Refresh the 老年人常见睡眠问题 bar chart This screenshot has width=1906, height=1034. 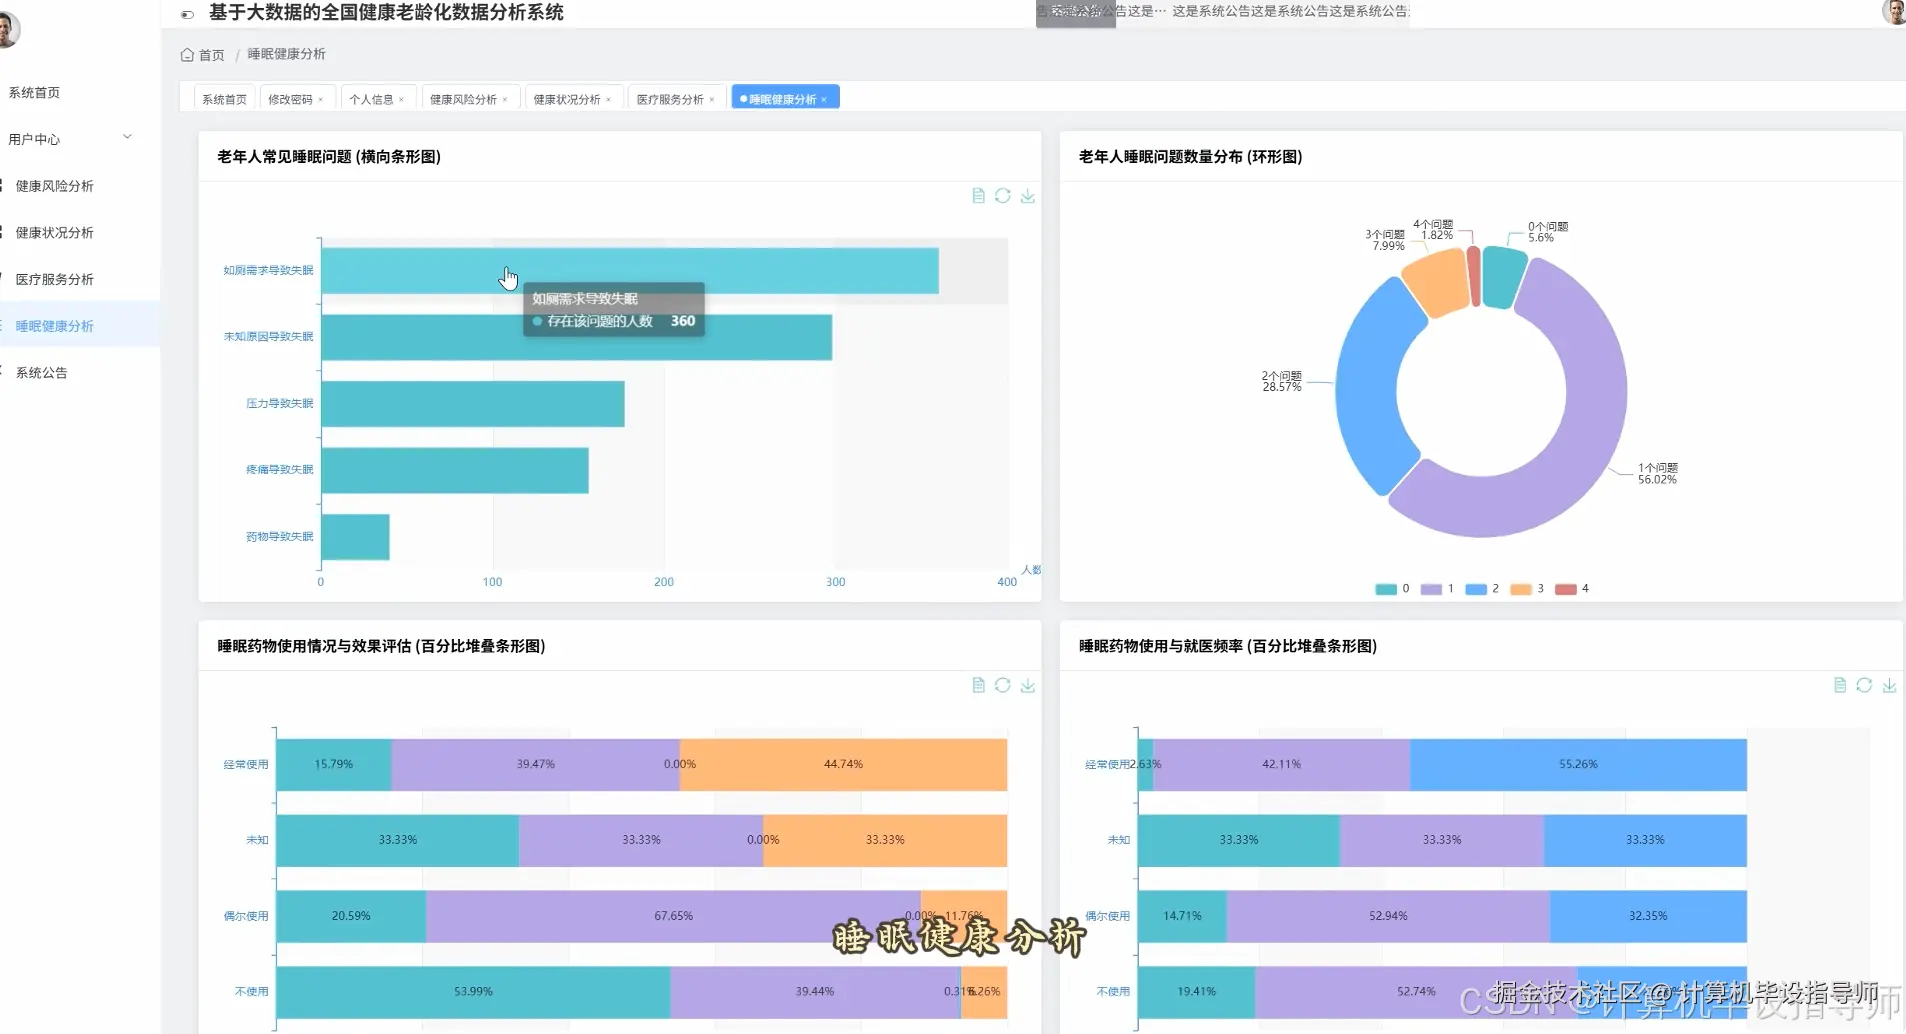click(1003, 196)
